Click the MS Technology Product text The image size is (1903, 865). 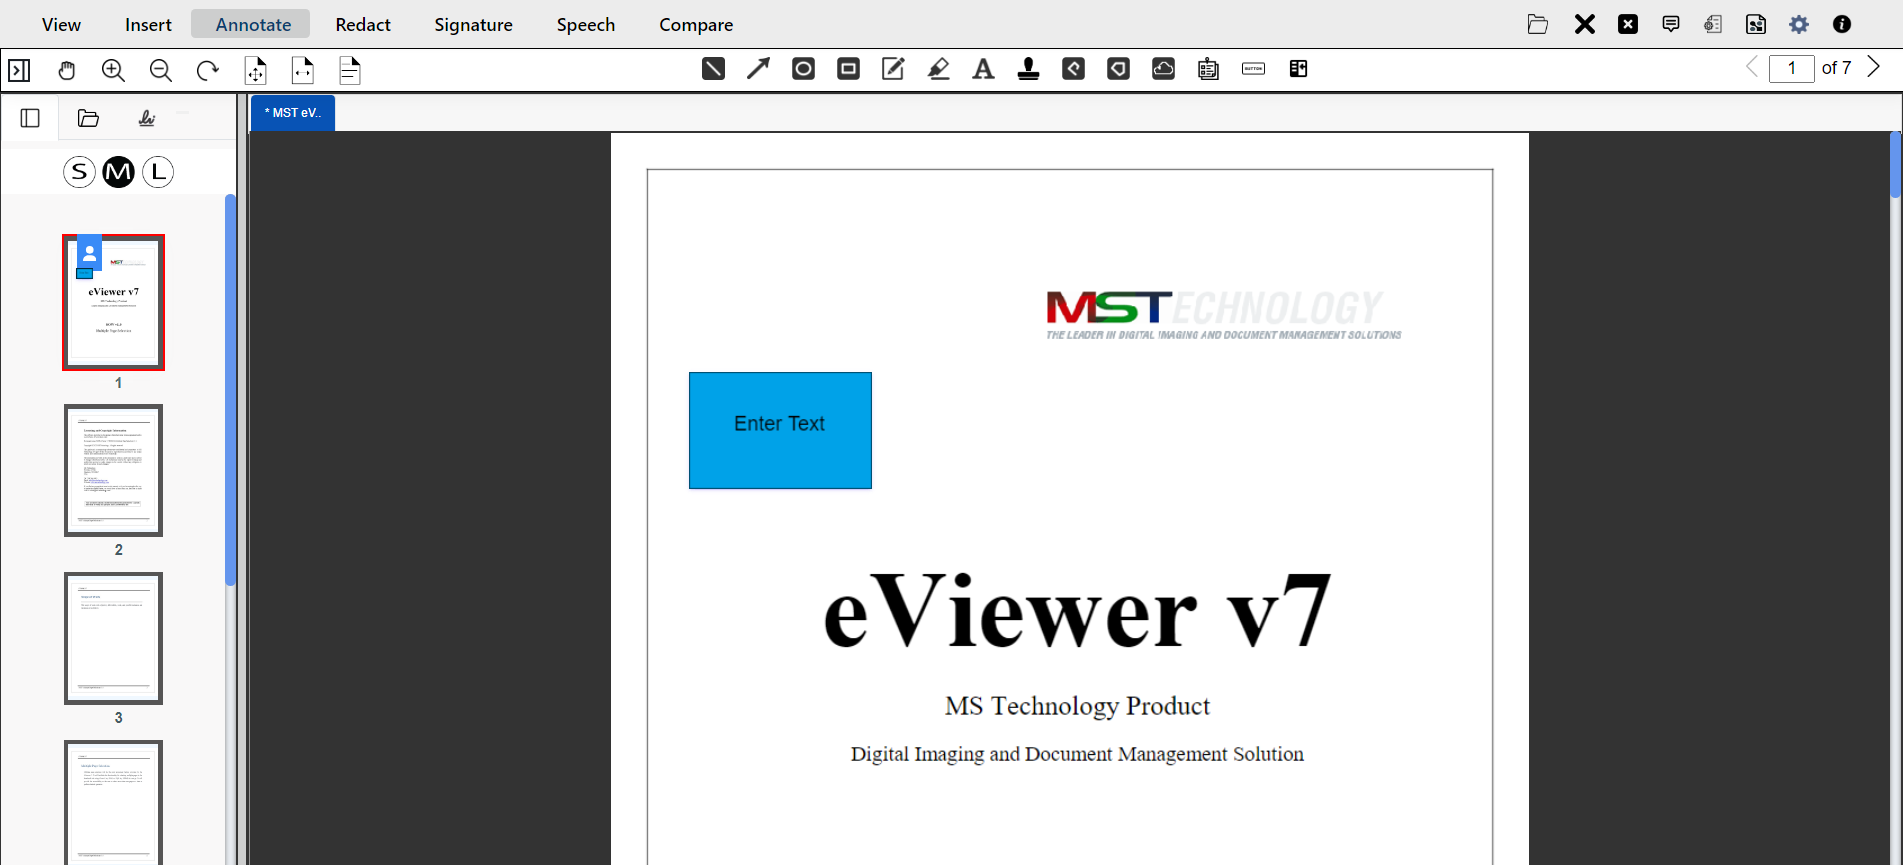(1077, 706)
